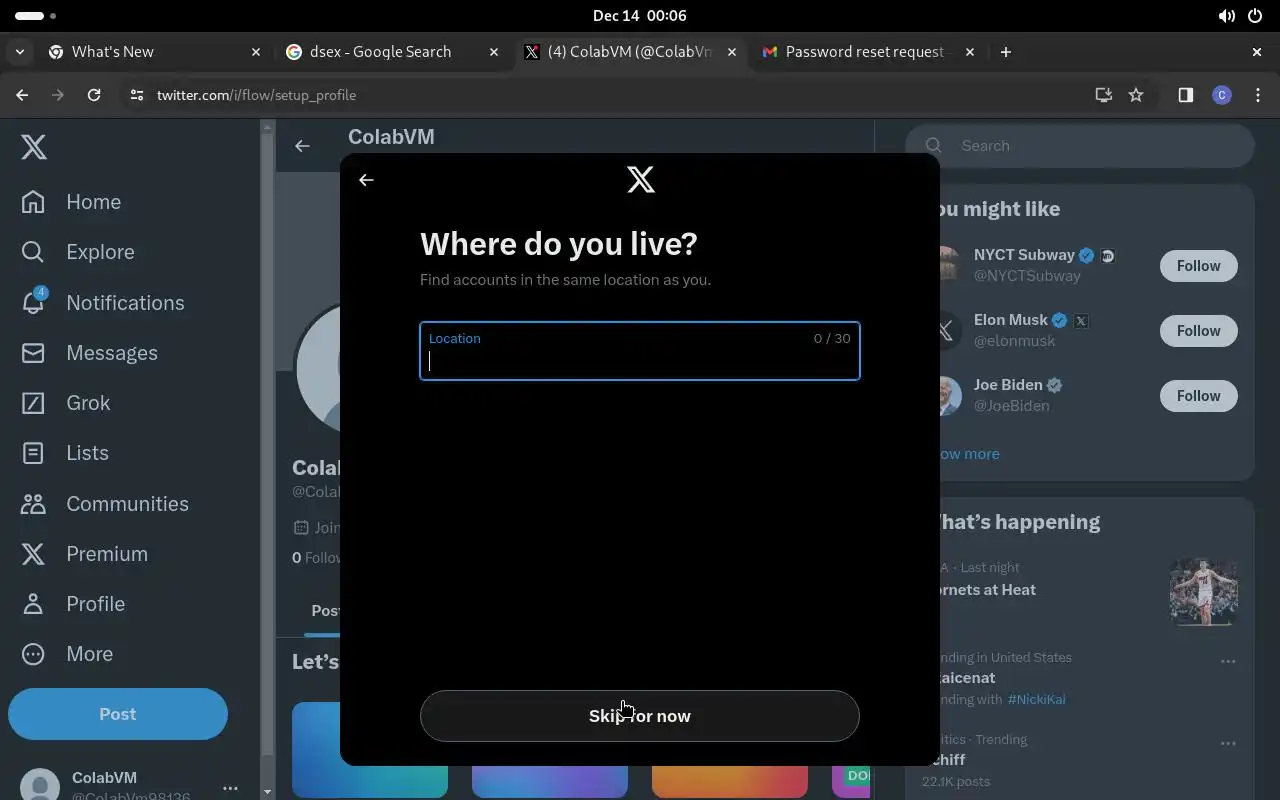The width and height of the screenshot is (1280, 800).
Task: Close the What's New tab
Action: coord(256,52)
